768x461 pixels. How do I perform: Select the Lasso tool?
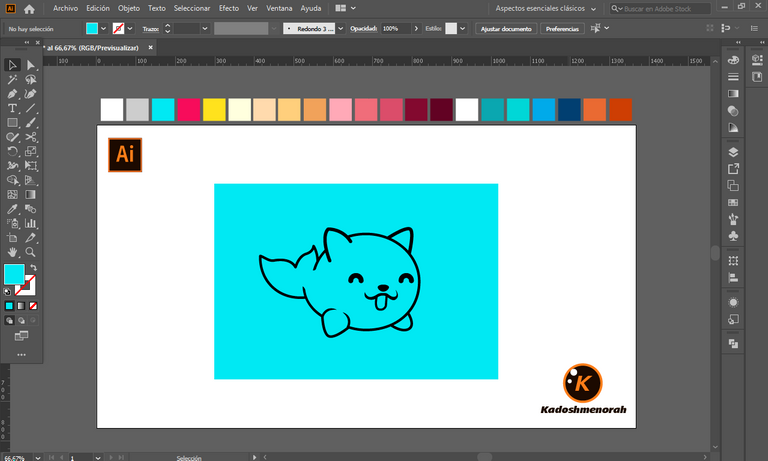(30, 79)
